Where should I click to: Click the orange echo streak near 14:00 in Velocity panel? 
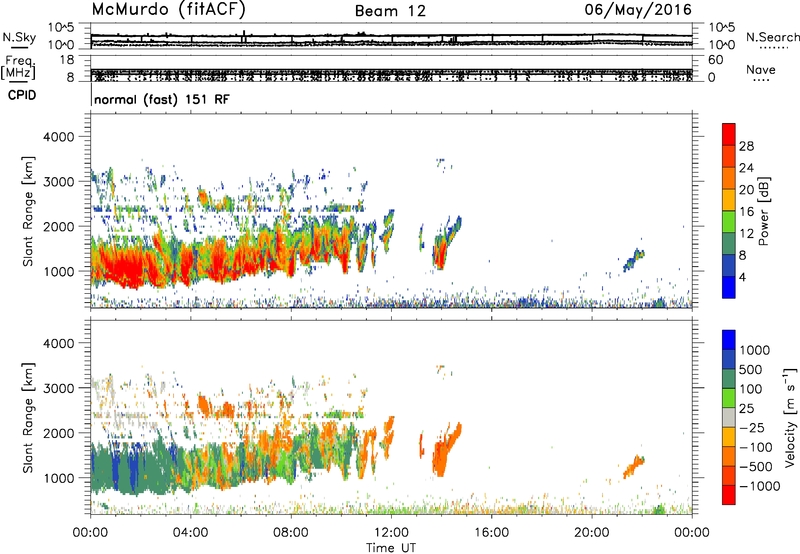point(446,449)
